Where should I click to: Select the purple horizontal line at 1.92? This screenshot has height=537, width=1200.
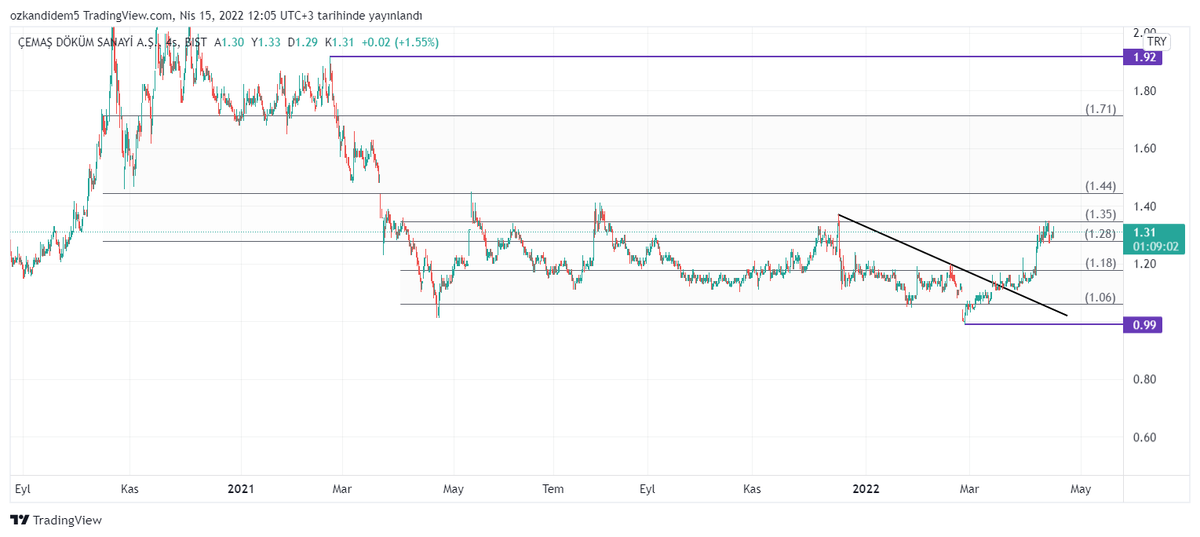(x=726, y=57)
